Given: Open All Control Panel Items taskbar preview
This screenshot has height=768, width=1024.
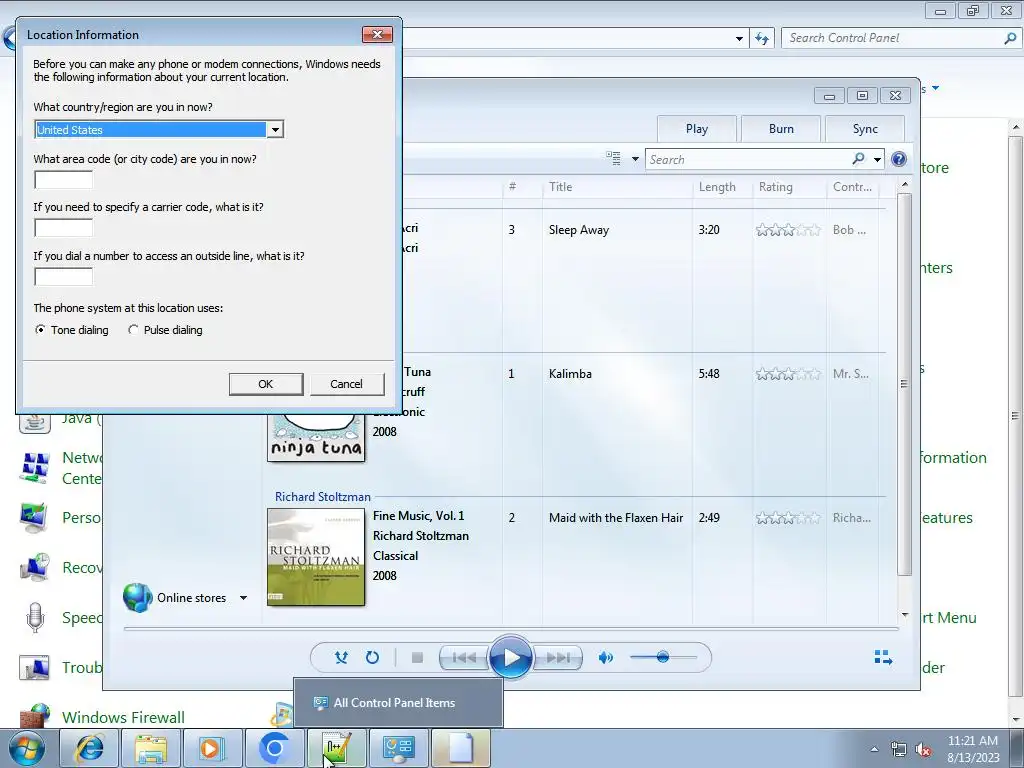Looking at the screenshot, I should point(398,703).
